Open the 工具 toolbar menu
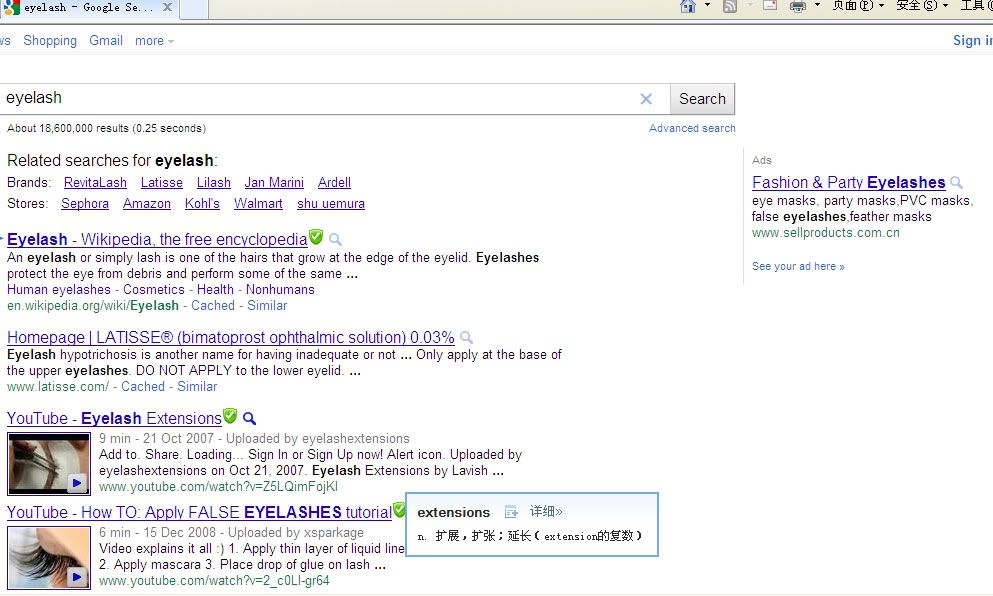 tap(977, 6)
